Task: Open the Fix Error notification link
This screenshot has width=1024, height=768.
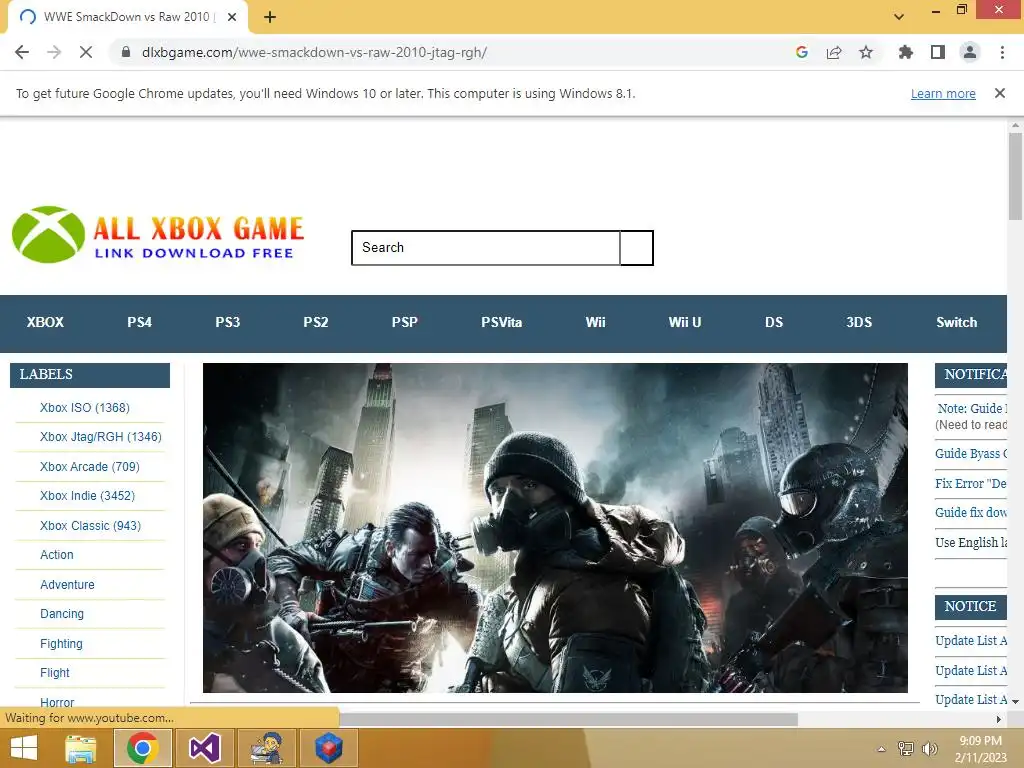Action: (971, 484)
